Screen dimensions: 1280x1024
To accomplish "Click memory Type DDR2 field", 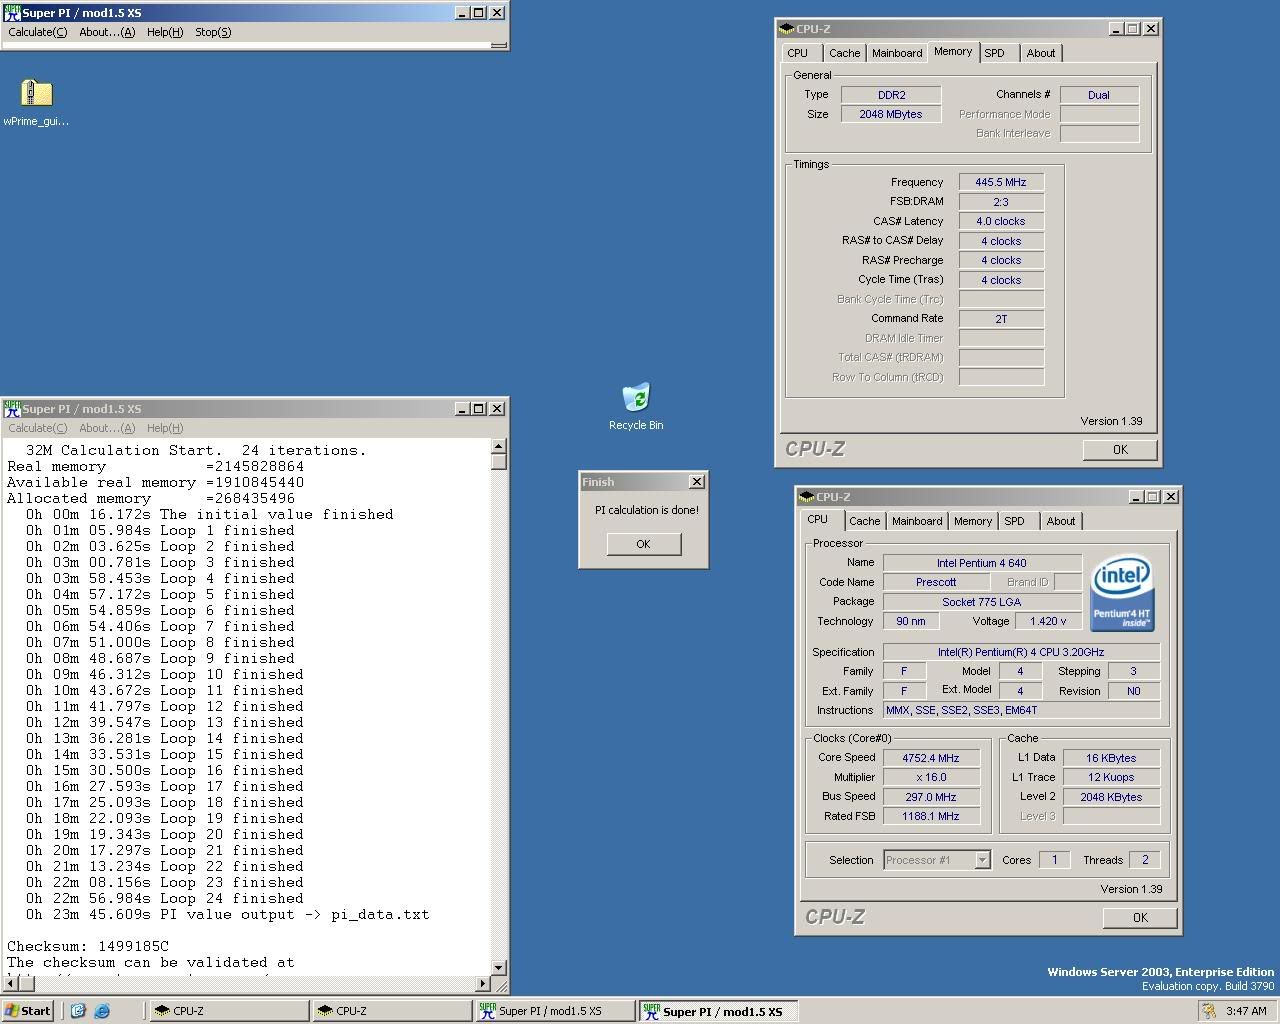I will tap(891, 95).
